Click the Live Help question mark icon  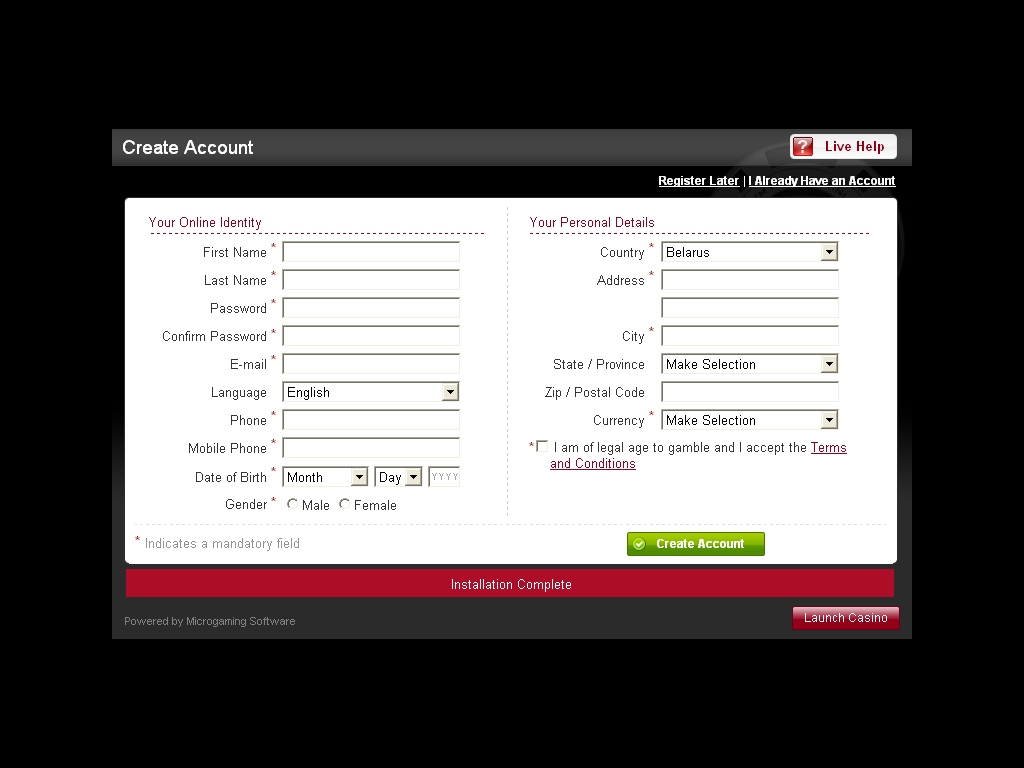pyautogui.click(x=803, y=147)
